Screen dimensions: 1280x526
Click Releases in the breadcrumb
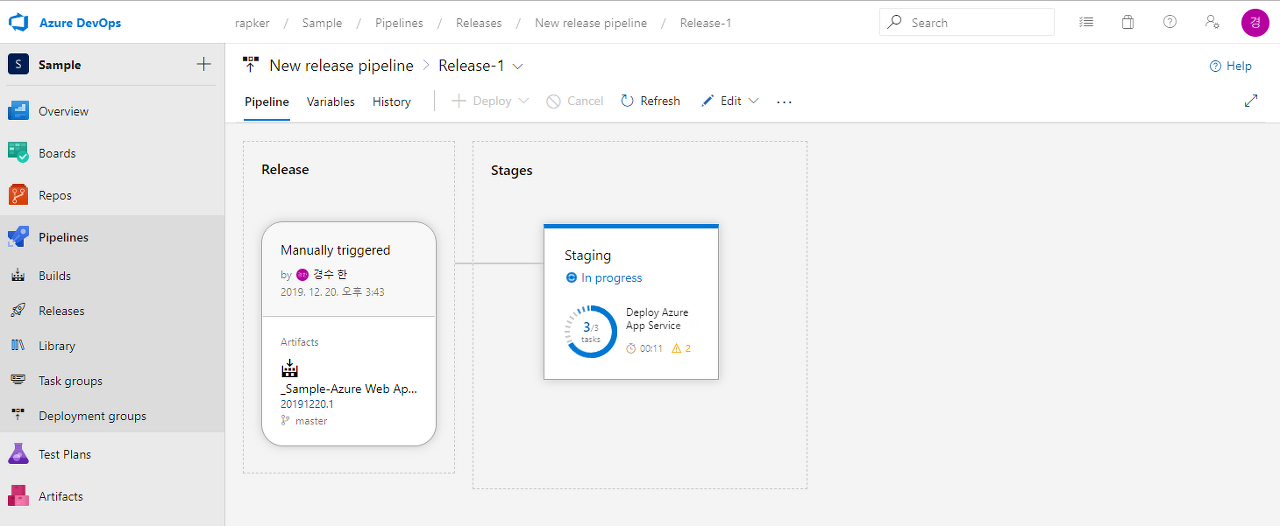click(x=479, y=22)
